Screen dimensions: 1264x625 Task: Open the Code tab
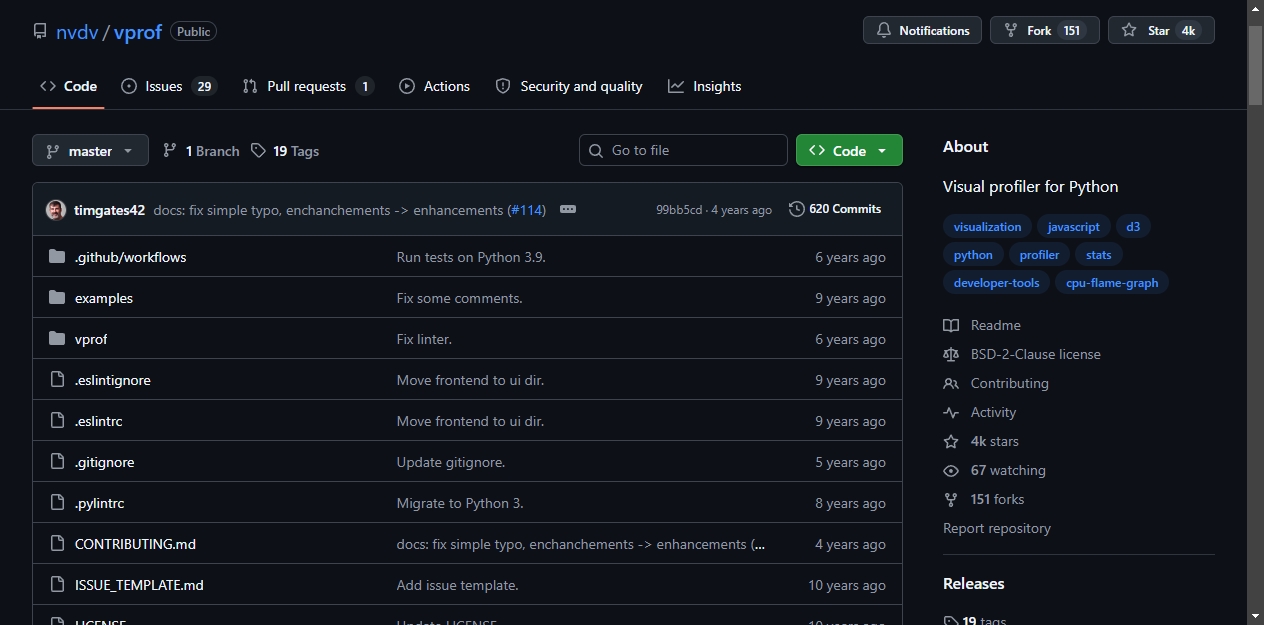[69, 87]
